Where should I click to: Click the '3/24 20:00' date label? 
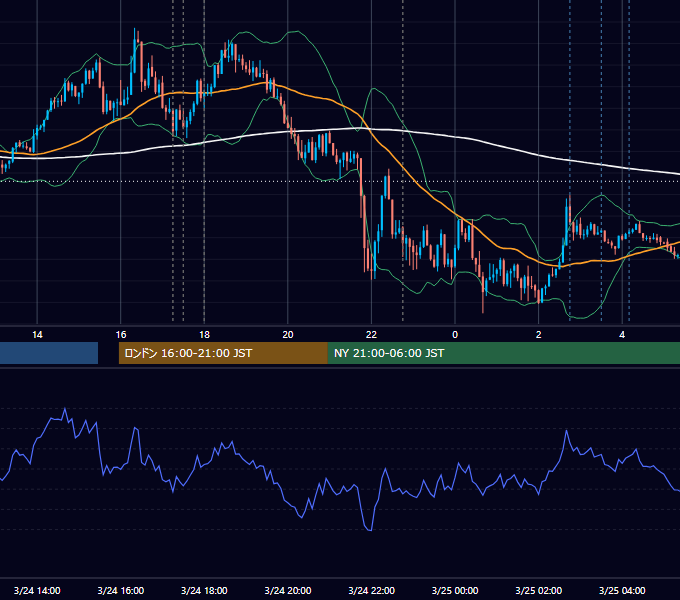click(288, 590)
